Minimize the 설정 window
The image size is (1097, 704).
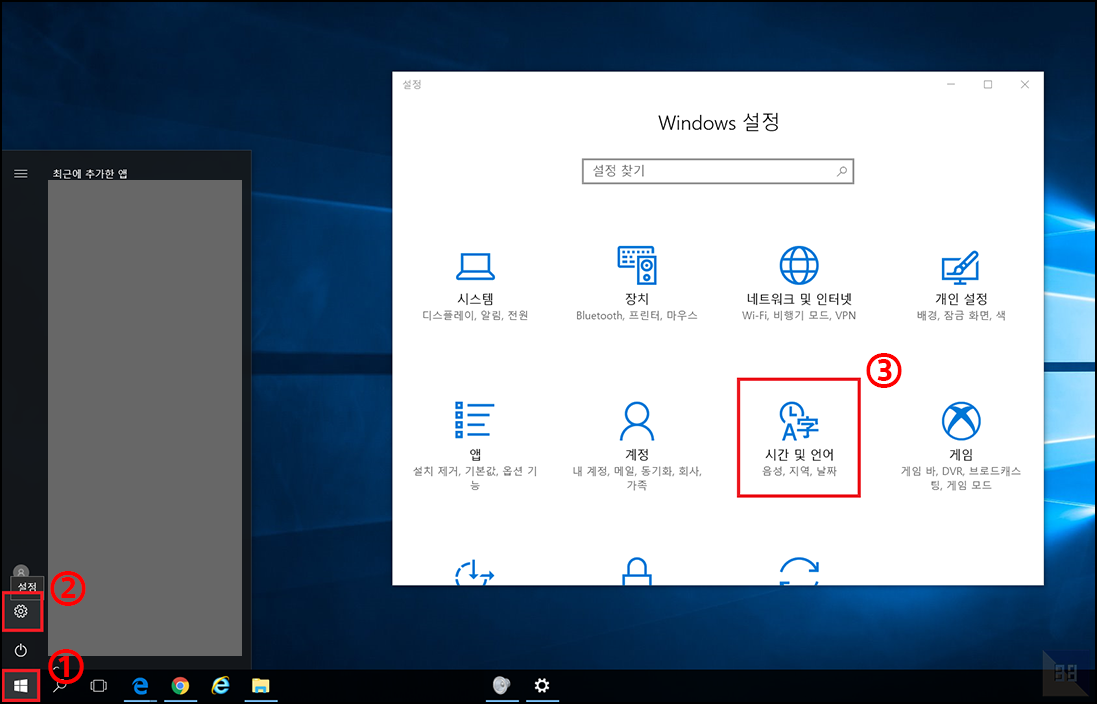point(951,85)
